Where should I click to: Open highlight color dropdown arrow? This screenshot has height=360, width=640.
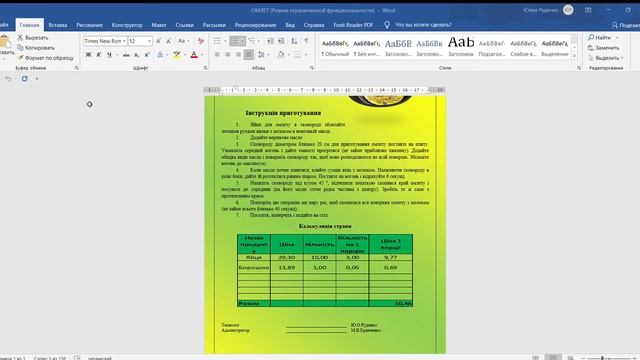click(x=185, y=55)
